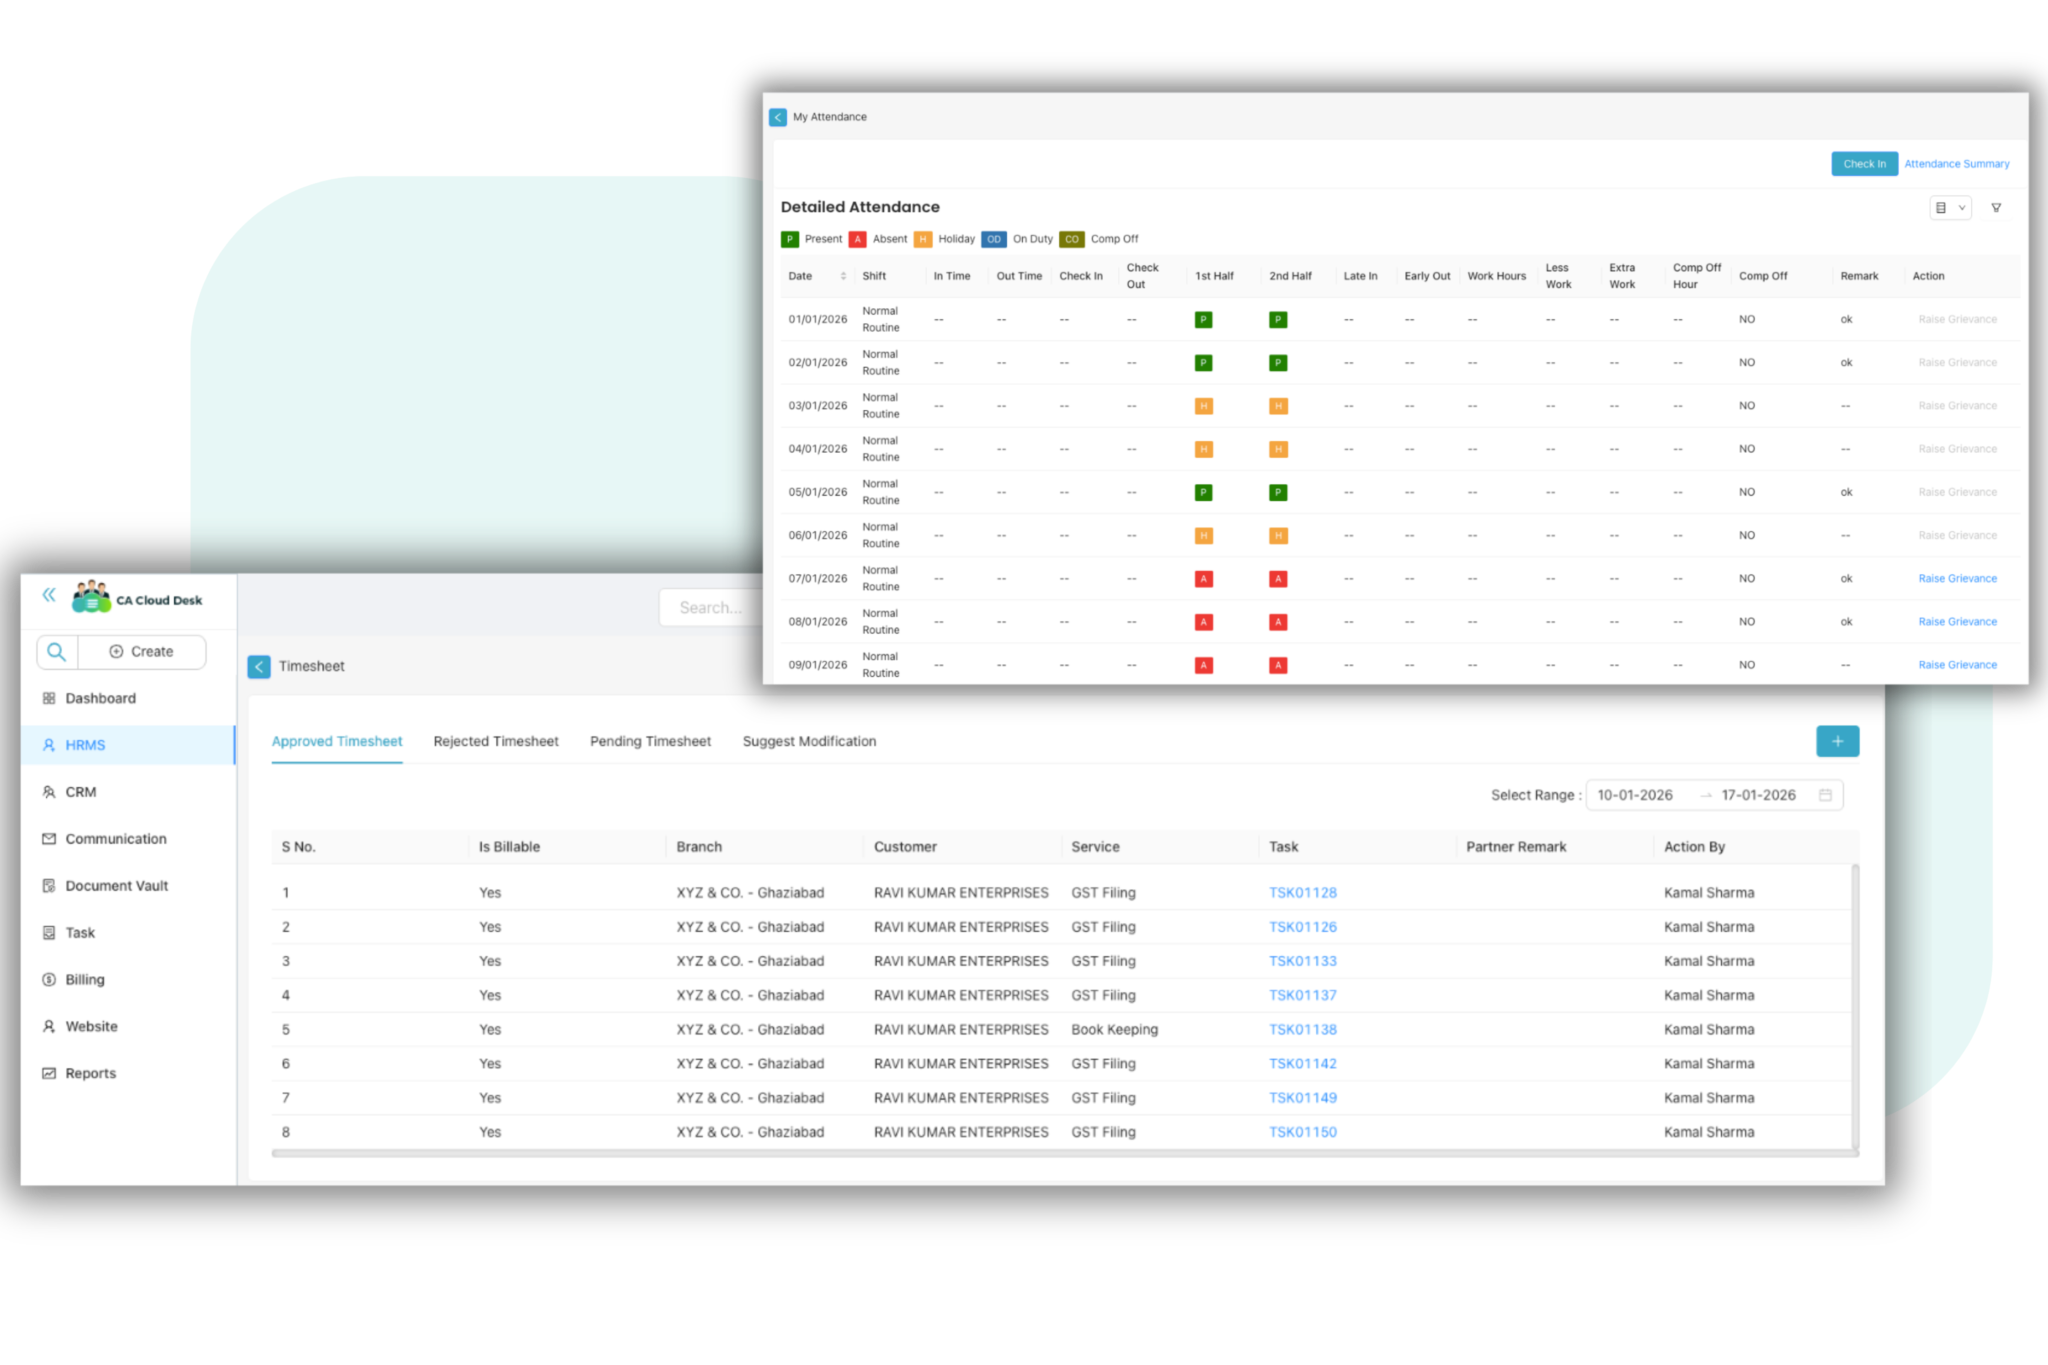Click the blue plus add timesheet button

(x=1837, y=741)
